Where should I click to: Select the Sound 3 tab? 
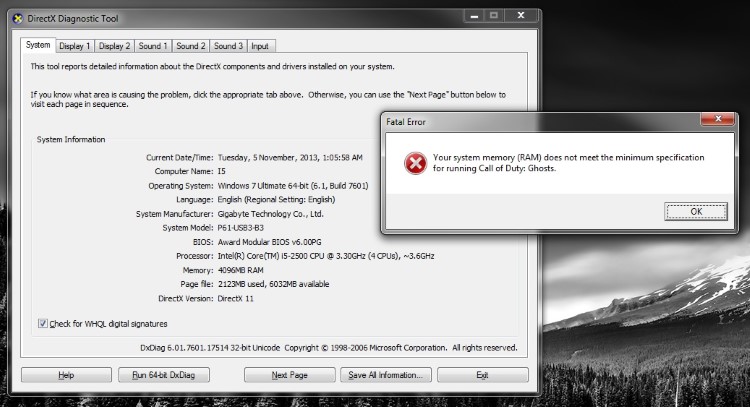coord(229,46)
